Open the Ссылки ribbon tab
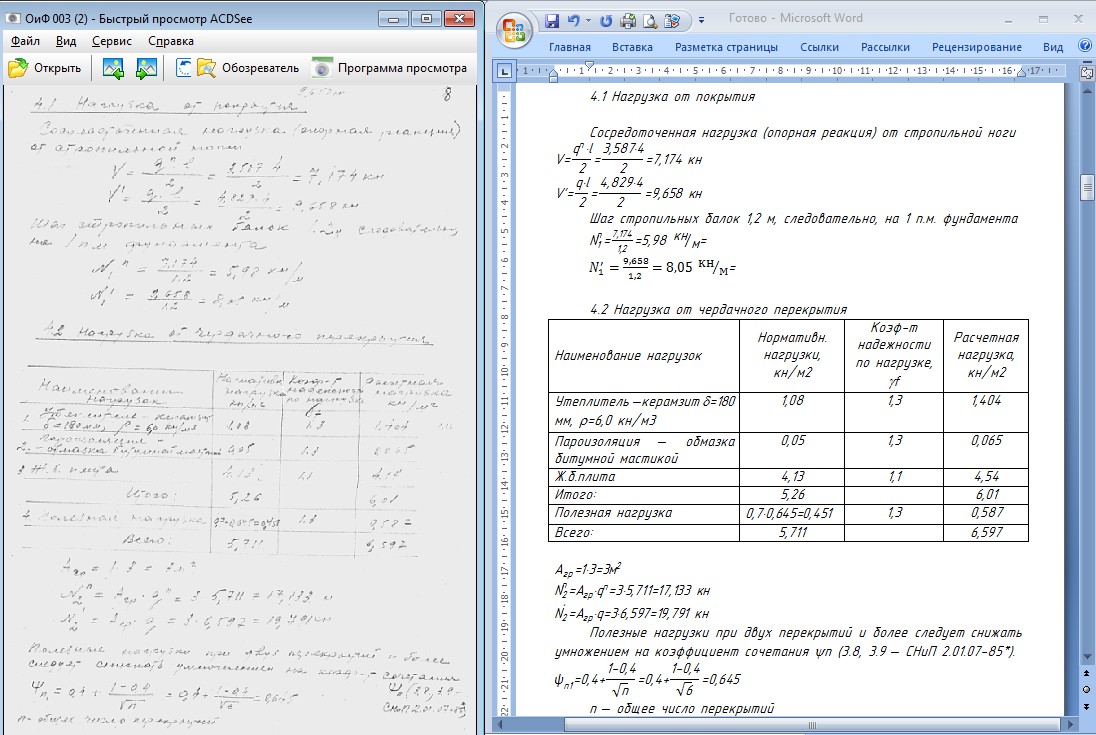Screen dimensions: 1096x735 pyautogui.click(x=819, y=47)
